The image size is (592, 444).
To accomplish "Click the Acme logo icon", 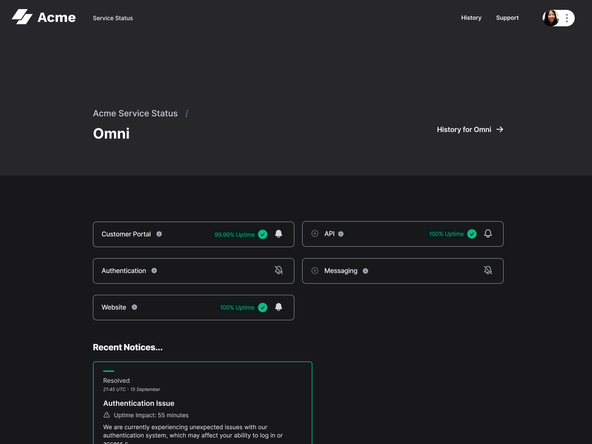I will click(22, 17).
